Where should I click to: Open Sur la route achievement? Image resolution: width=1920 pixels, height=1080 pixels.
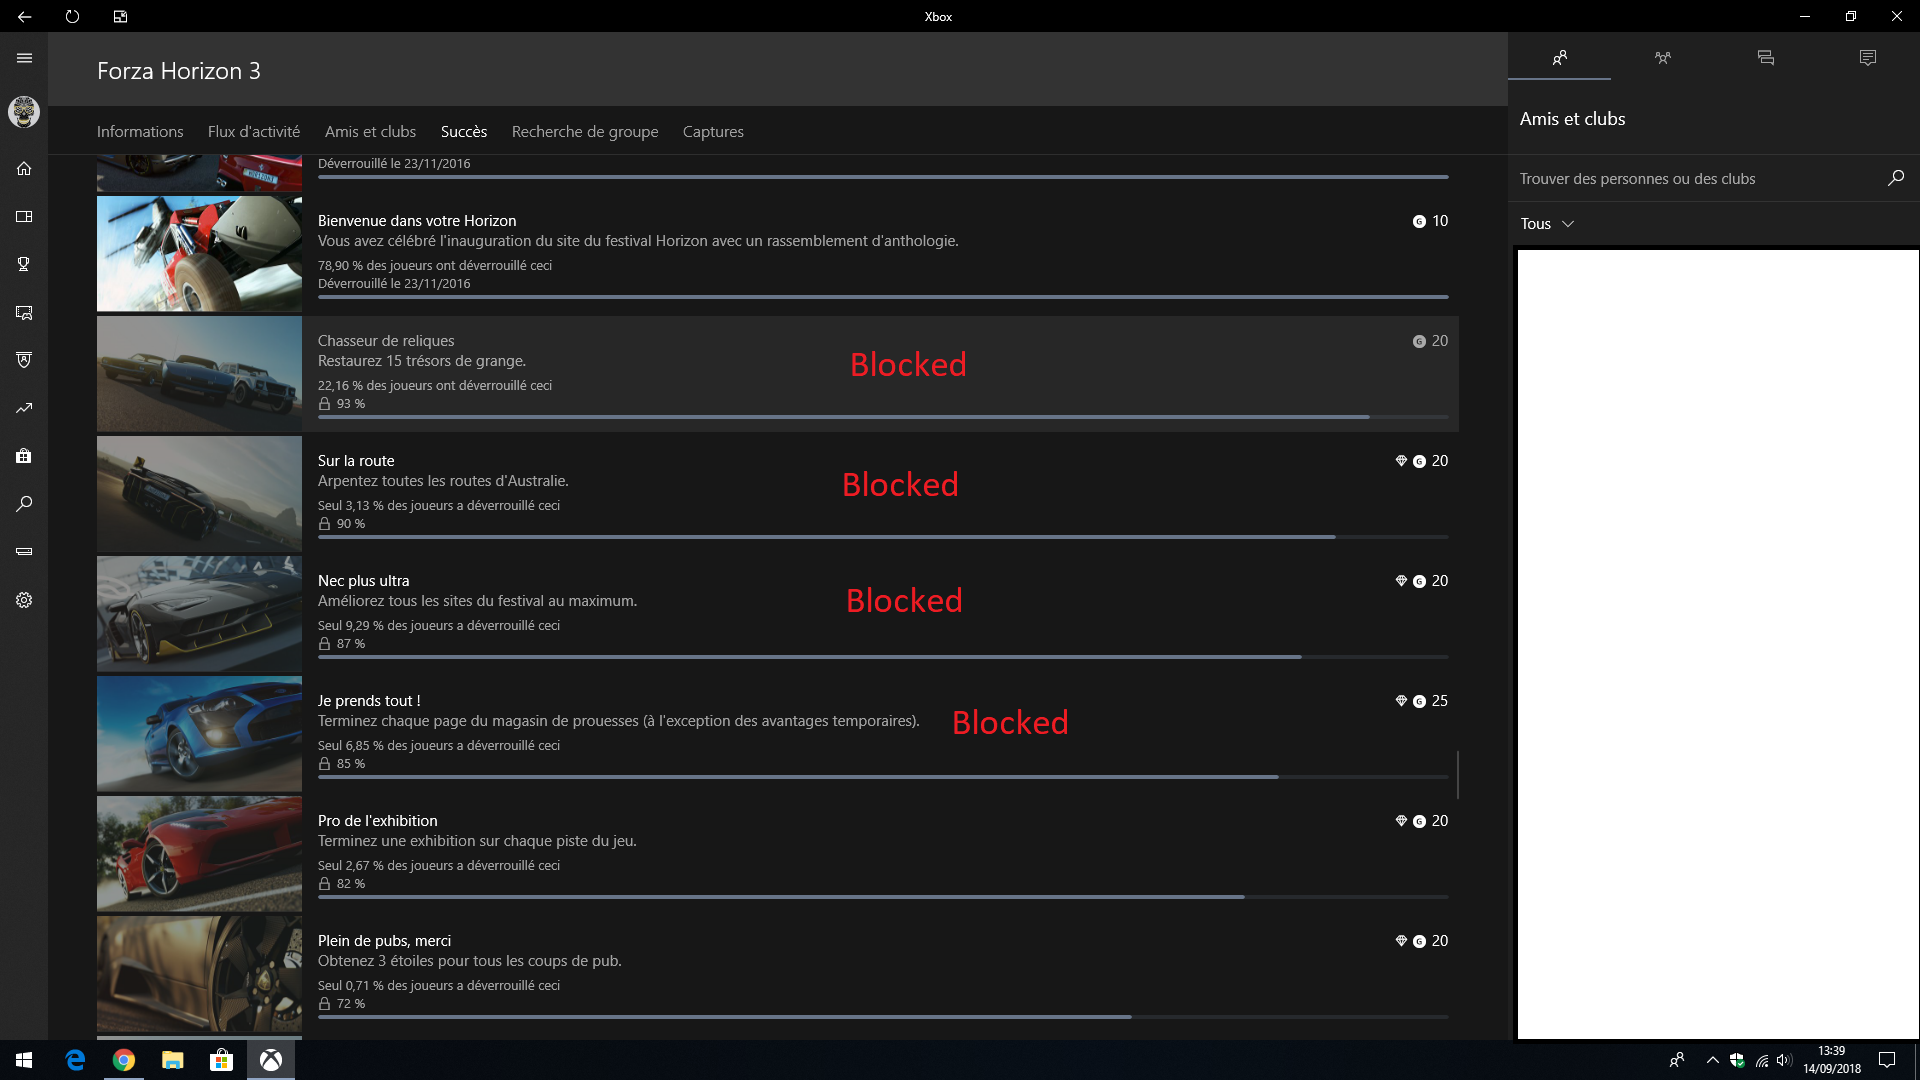(778, 494)
